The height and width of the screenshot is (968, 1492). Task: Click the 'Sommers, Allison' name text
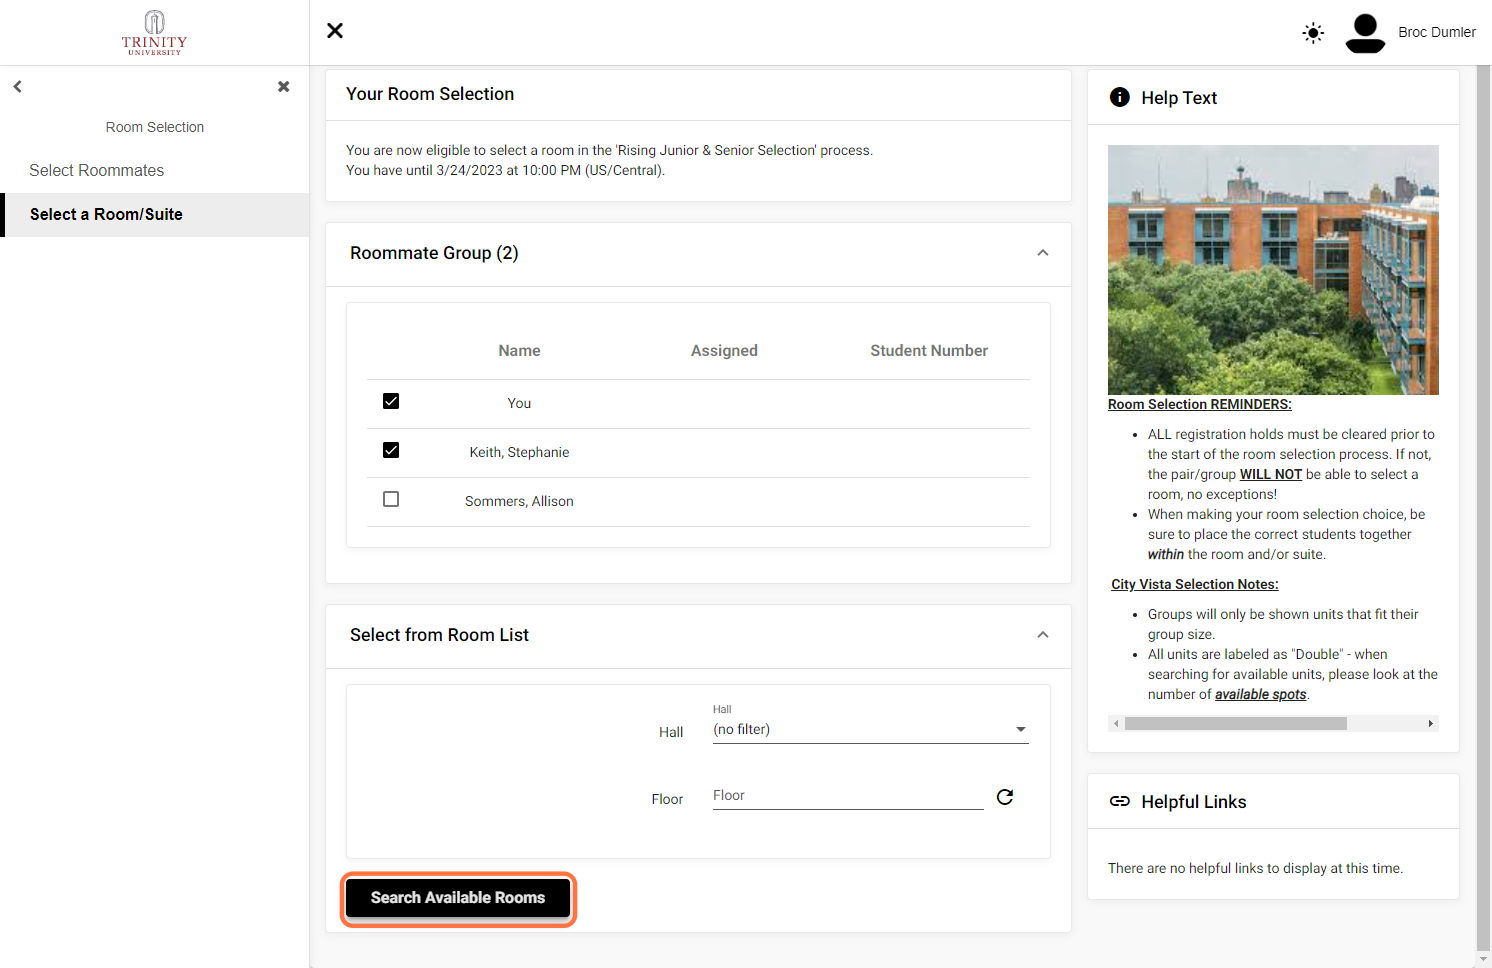(x=519, y=502)
